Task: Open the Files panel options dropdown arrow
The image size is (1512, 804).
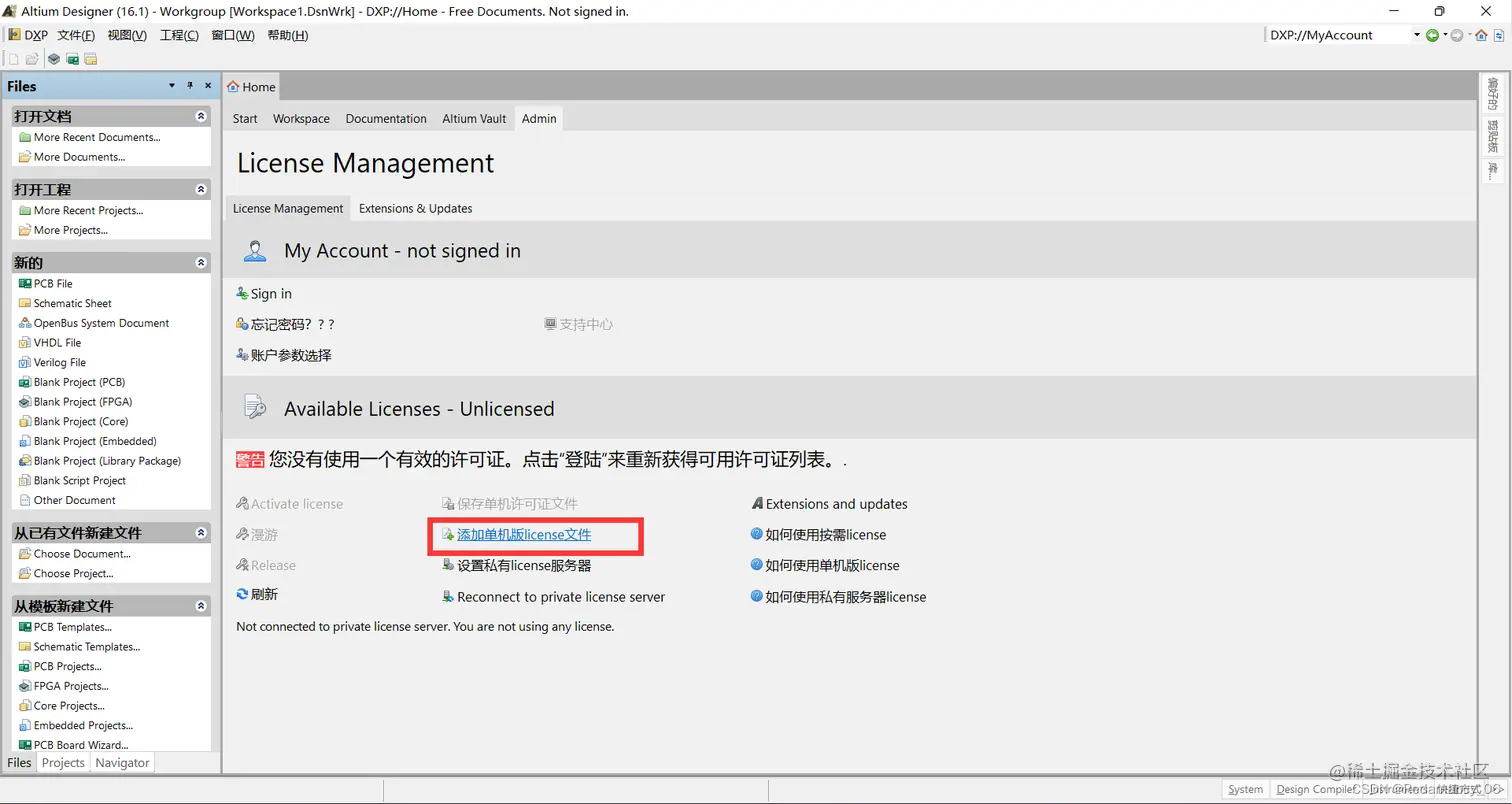Action: click(172, 86)
